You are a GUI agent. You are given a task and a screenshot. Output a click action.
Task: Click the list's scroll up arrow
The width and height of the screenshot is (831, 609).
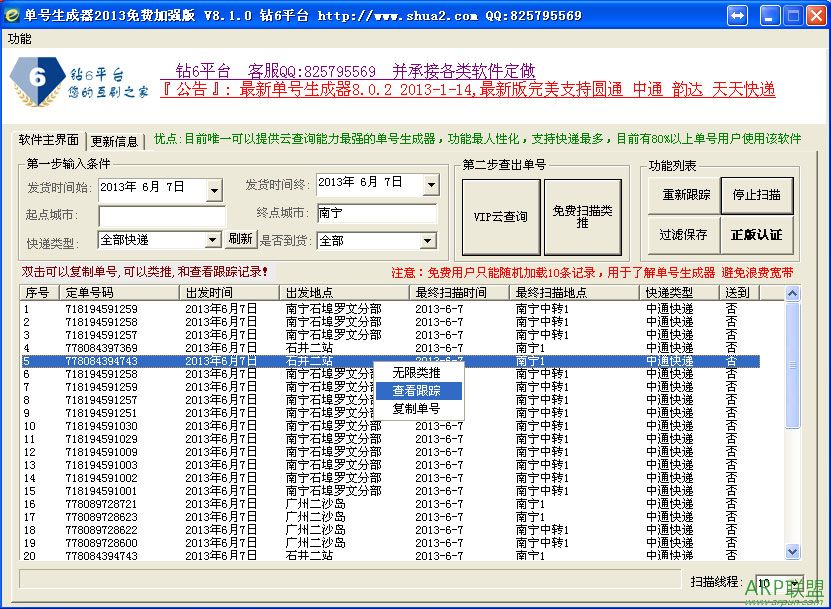(792, 293)
